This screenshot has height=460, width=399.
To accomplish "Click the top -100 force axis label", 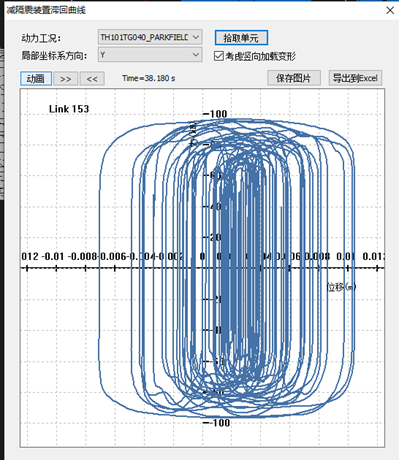I will (215, 114).
